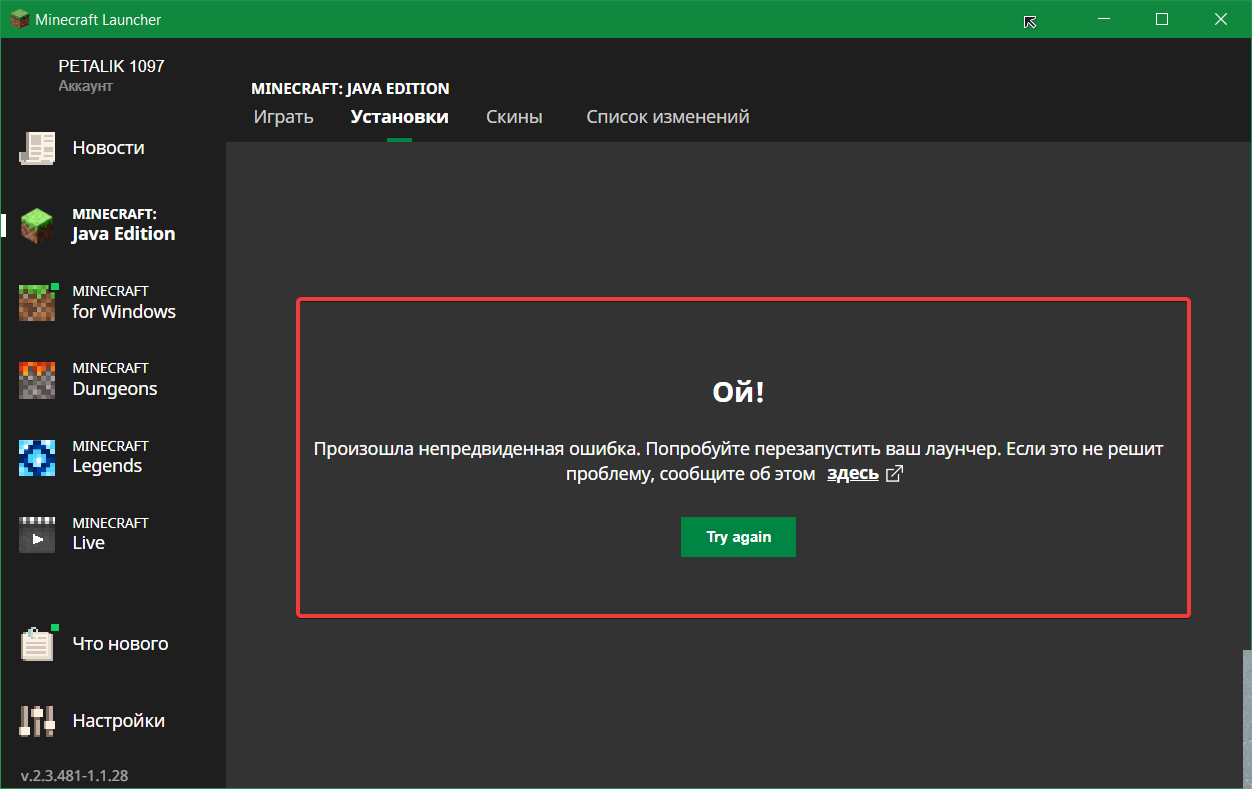Select the Установки tab
This screenshot has width=1252, height=789.
pyautogui.click(x=399, y=117)
